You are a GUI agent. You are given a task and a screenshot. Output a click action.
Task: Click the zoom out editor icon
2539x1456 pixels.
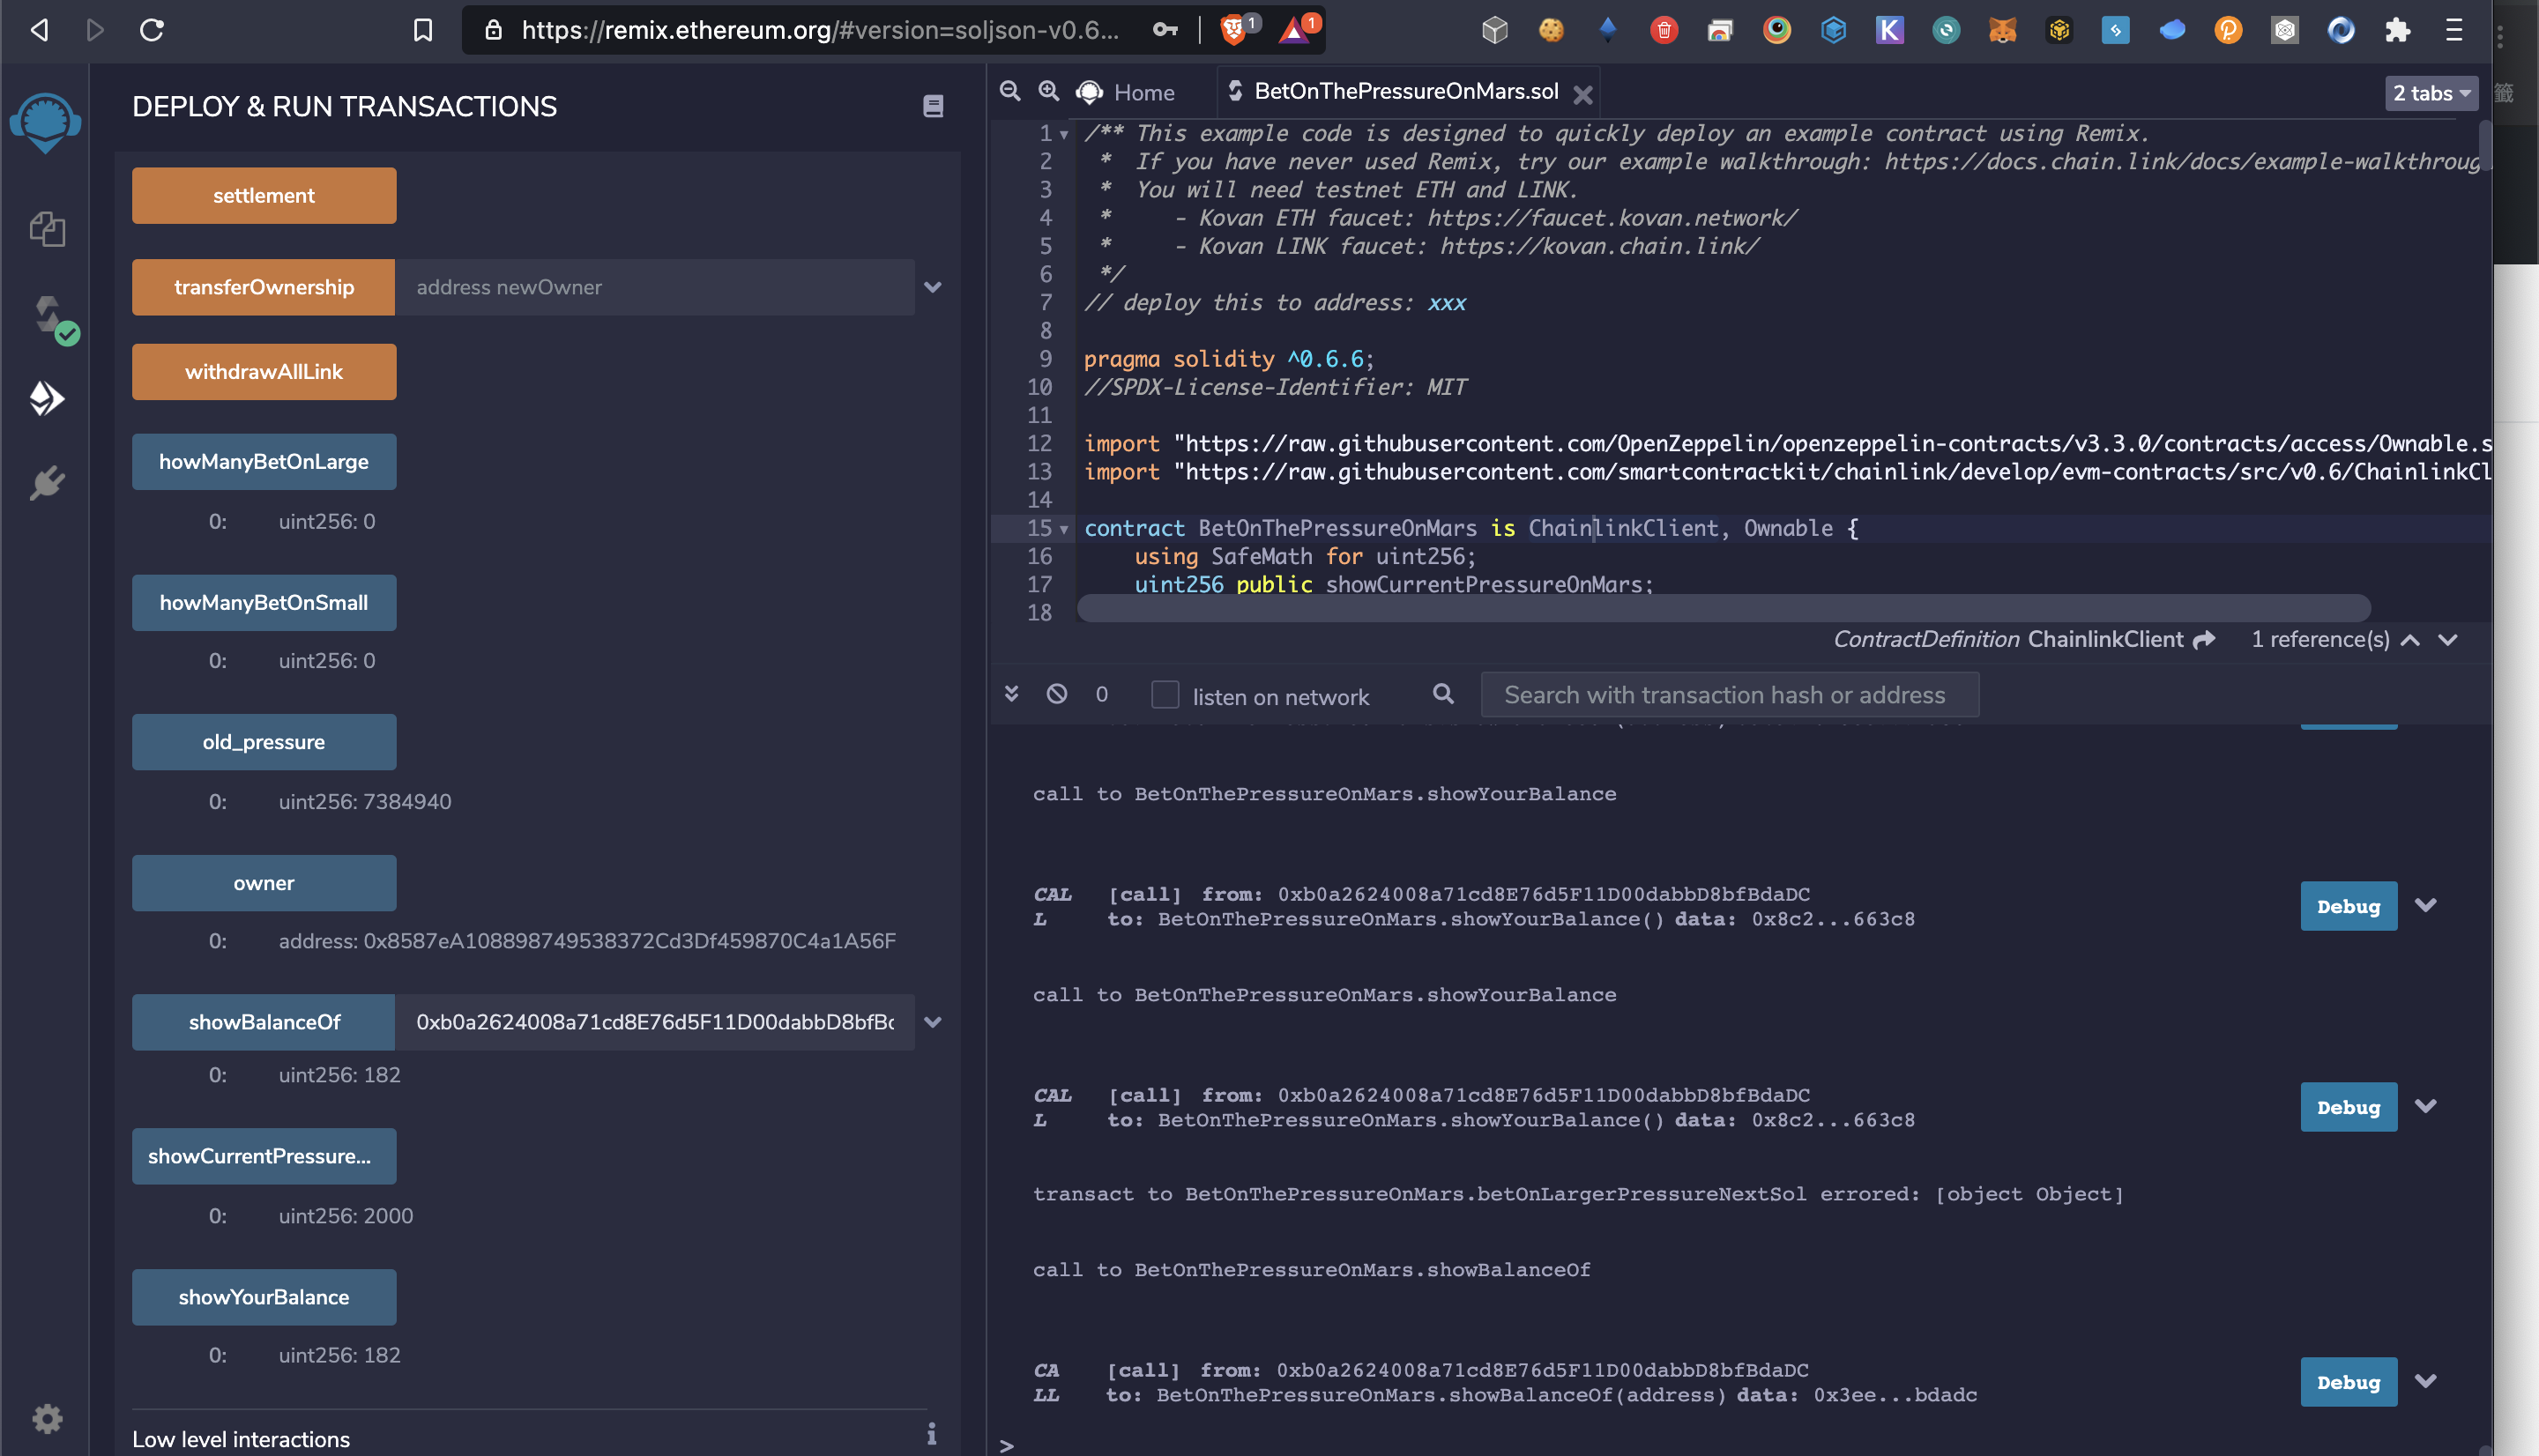[1010, 91]
